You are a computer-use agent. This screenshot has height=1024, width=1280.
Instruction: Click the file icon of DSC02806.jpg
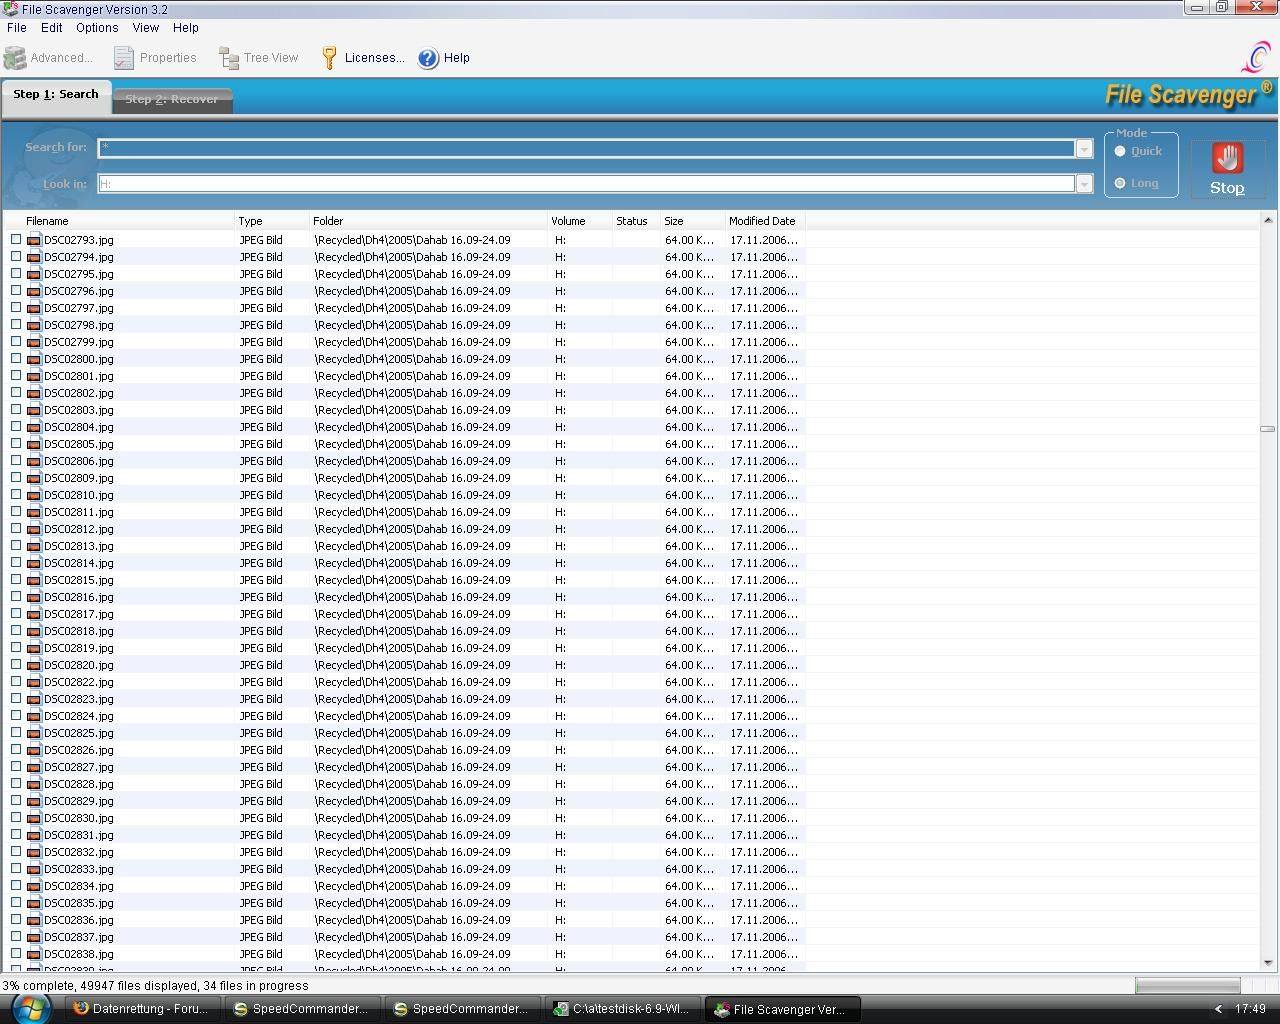pyautogui.click(x=33, y=461)
